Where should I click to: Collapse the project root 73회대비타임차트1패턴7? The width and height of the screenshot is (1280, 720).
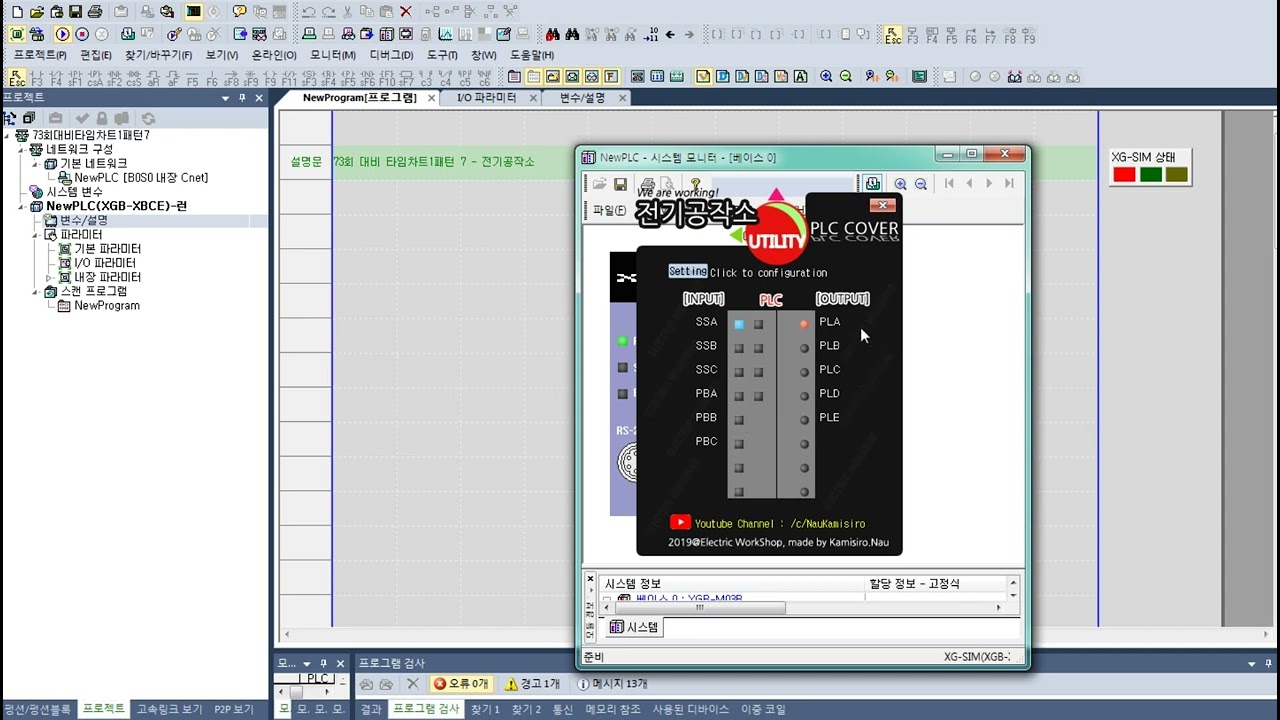pyautogui.click(x=8, y=135)
